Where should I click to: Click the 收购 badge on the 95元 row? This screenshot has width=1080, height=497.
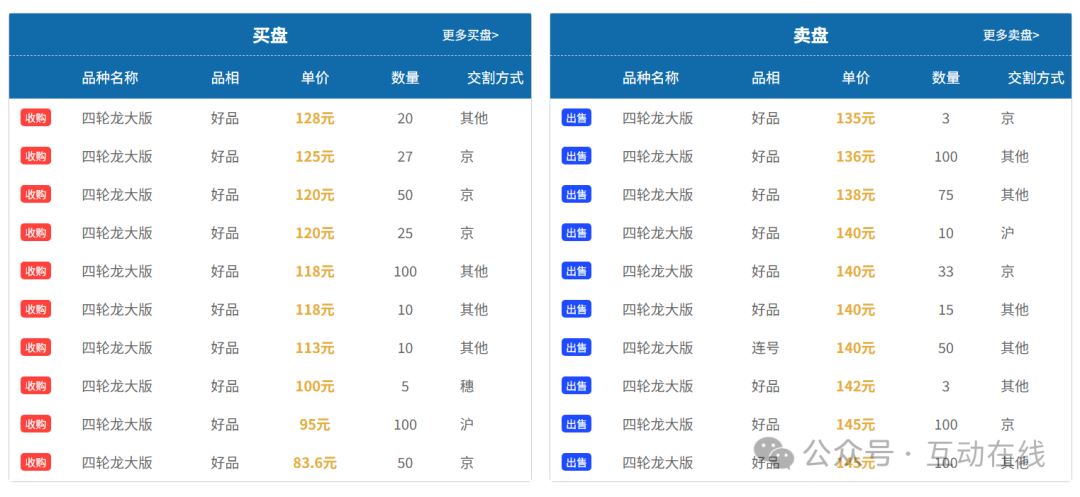tap(35, 424)
